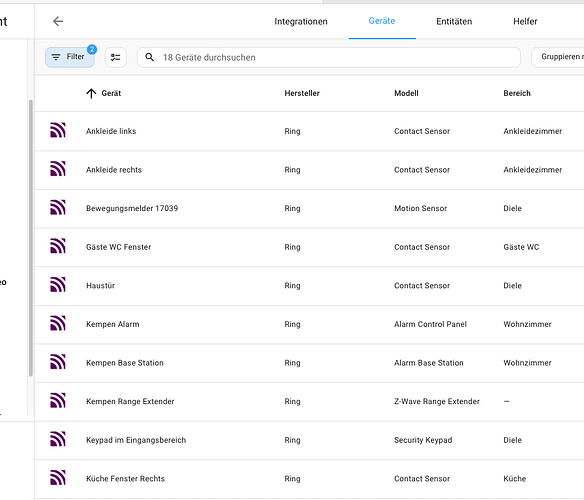Open the Filter panel button

pyautogui.click(x=70, y=57)
